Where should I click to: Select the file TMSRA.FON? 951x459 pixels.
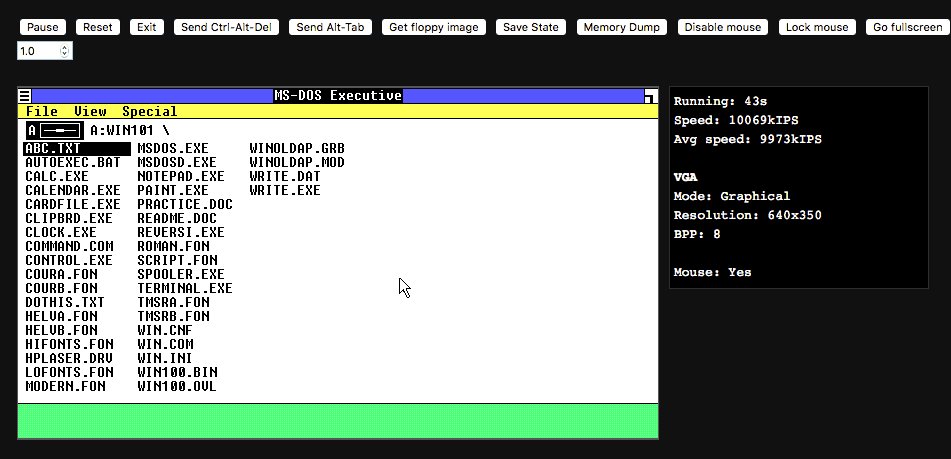click(x=173, y=302)
